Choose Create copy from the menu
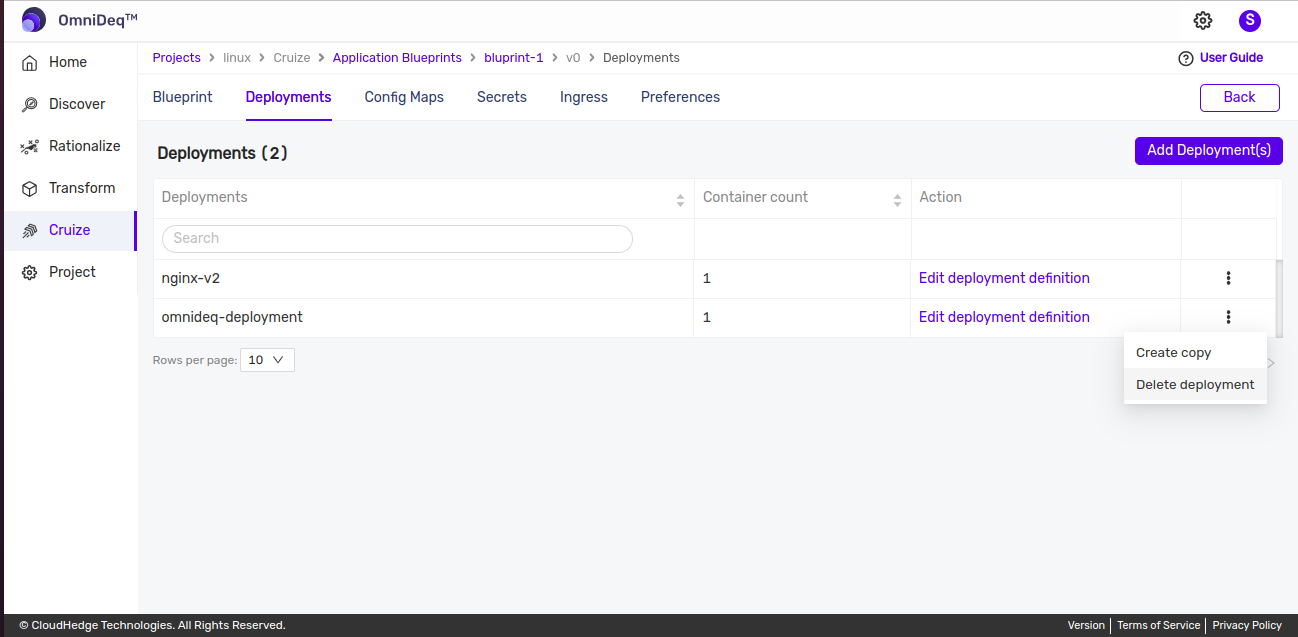The width and height of the screenshot is (1298, 637). coord(1173,353)
